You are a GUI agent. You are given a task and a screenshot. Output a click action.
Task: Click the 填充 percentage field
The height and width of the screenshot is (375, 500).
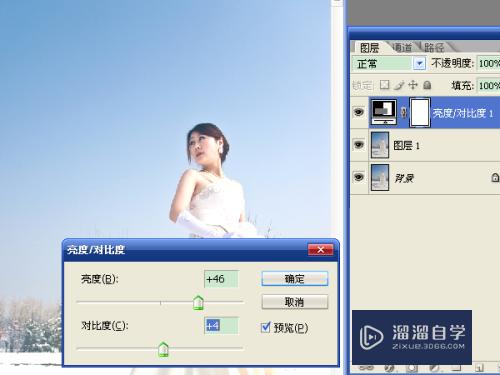pyautogui.click(x=488, y=86)
